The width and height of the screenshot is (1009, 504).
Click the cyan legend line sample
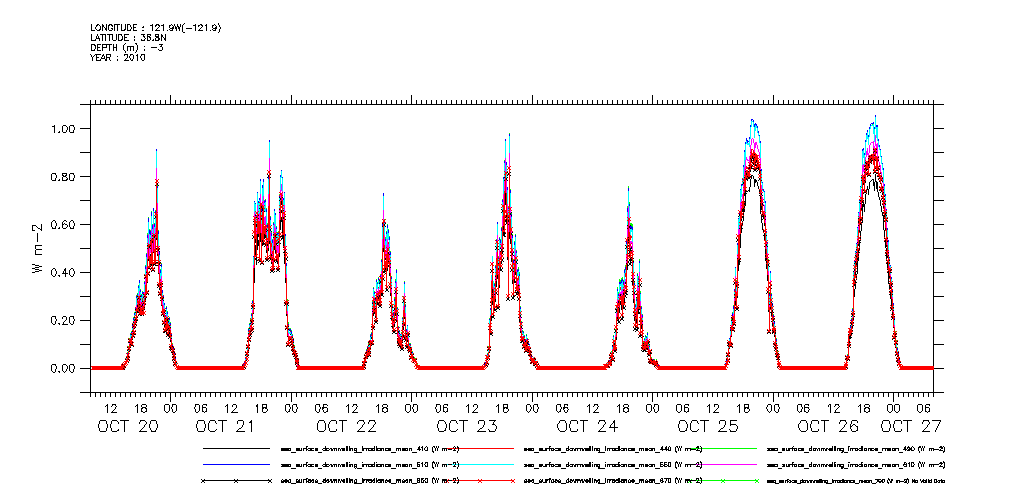(x=479, y=464)
